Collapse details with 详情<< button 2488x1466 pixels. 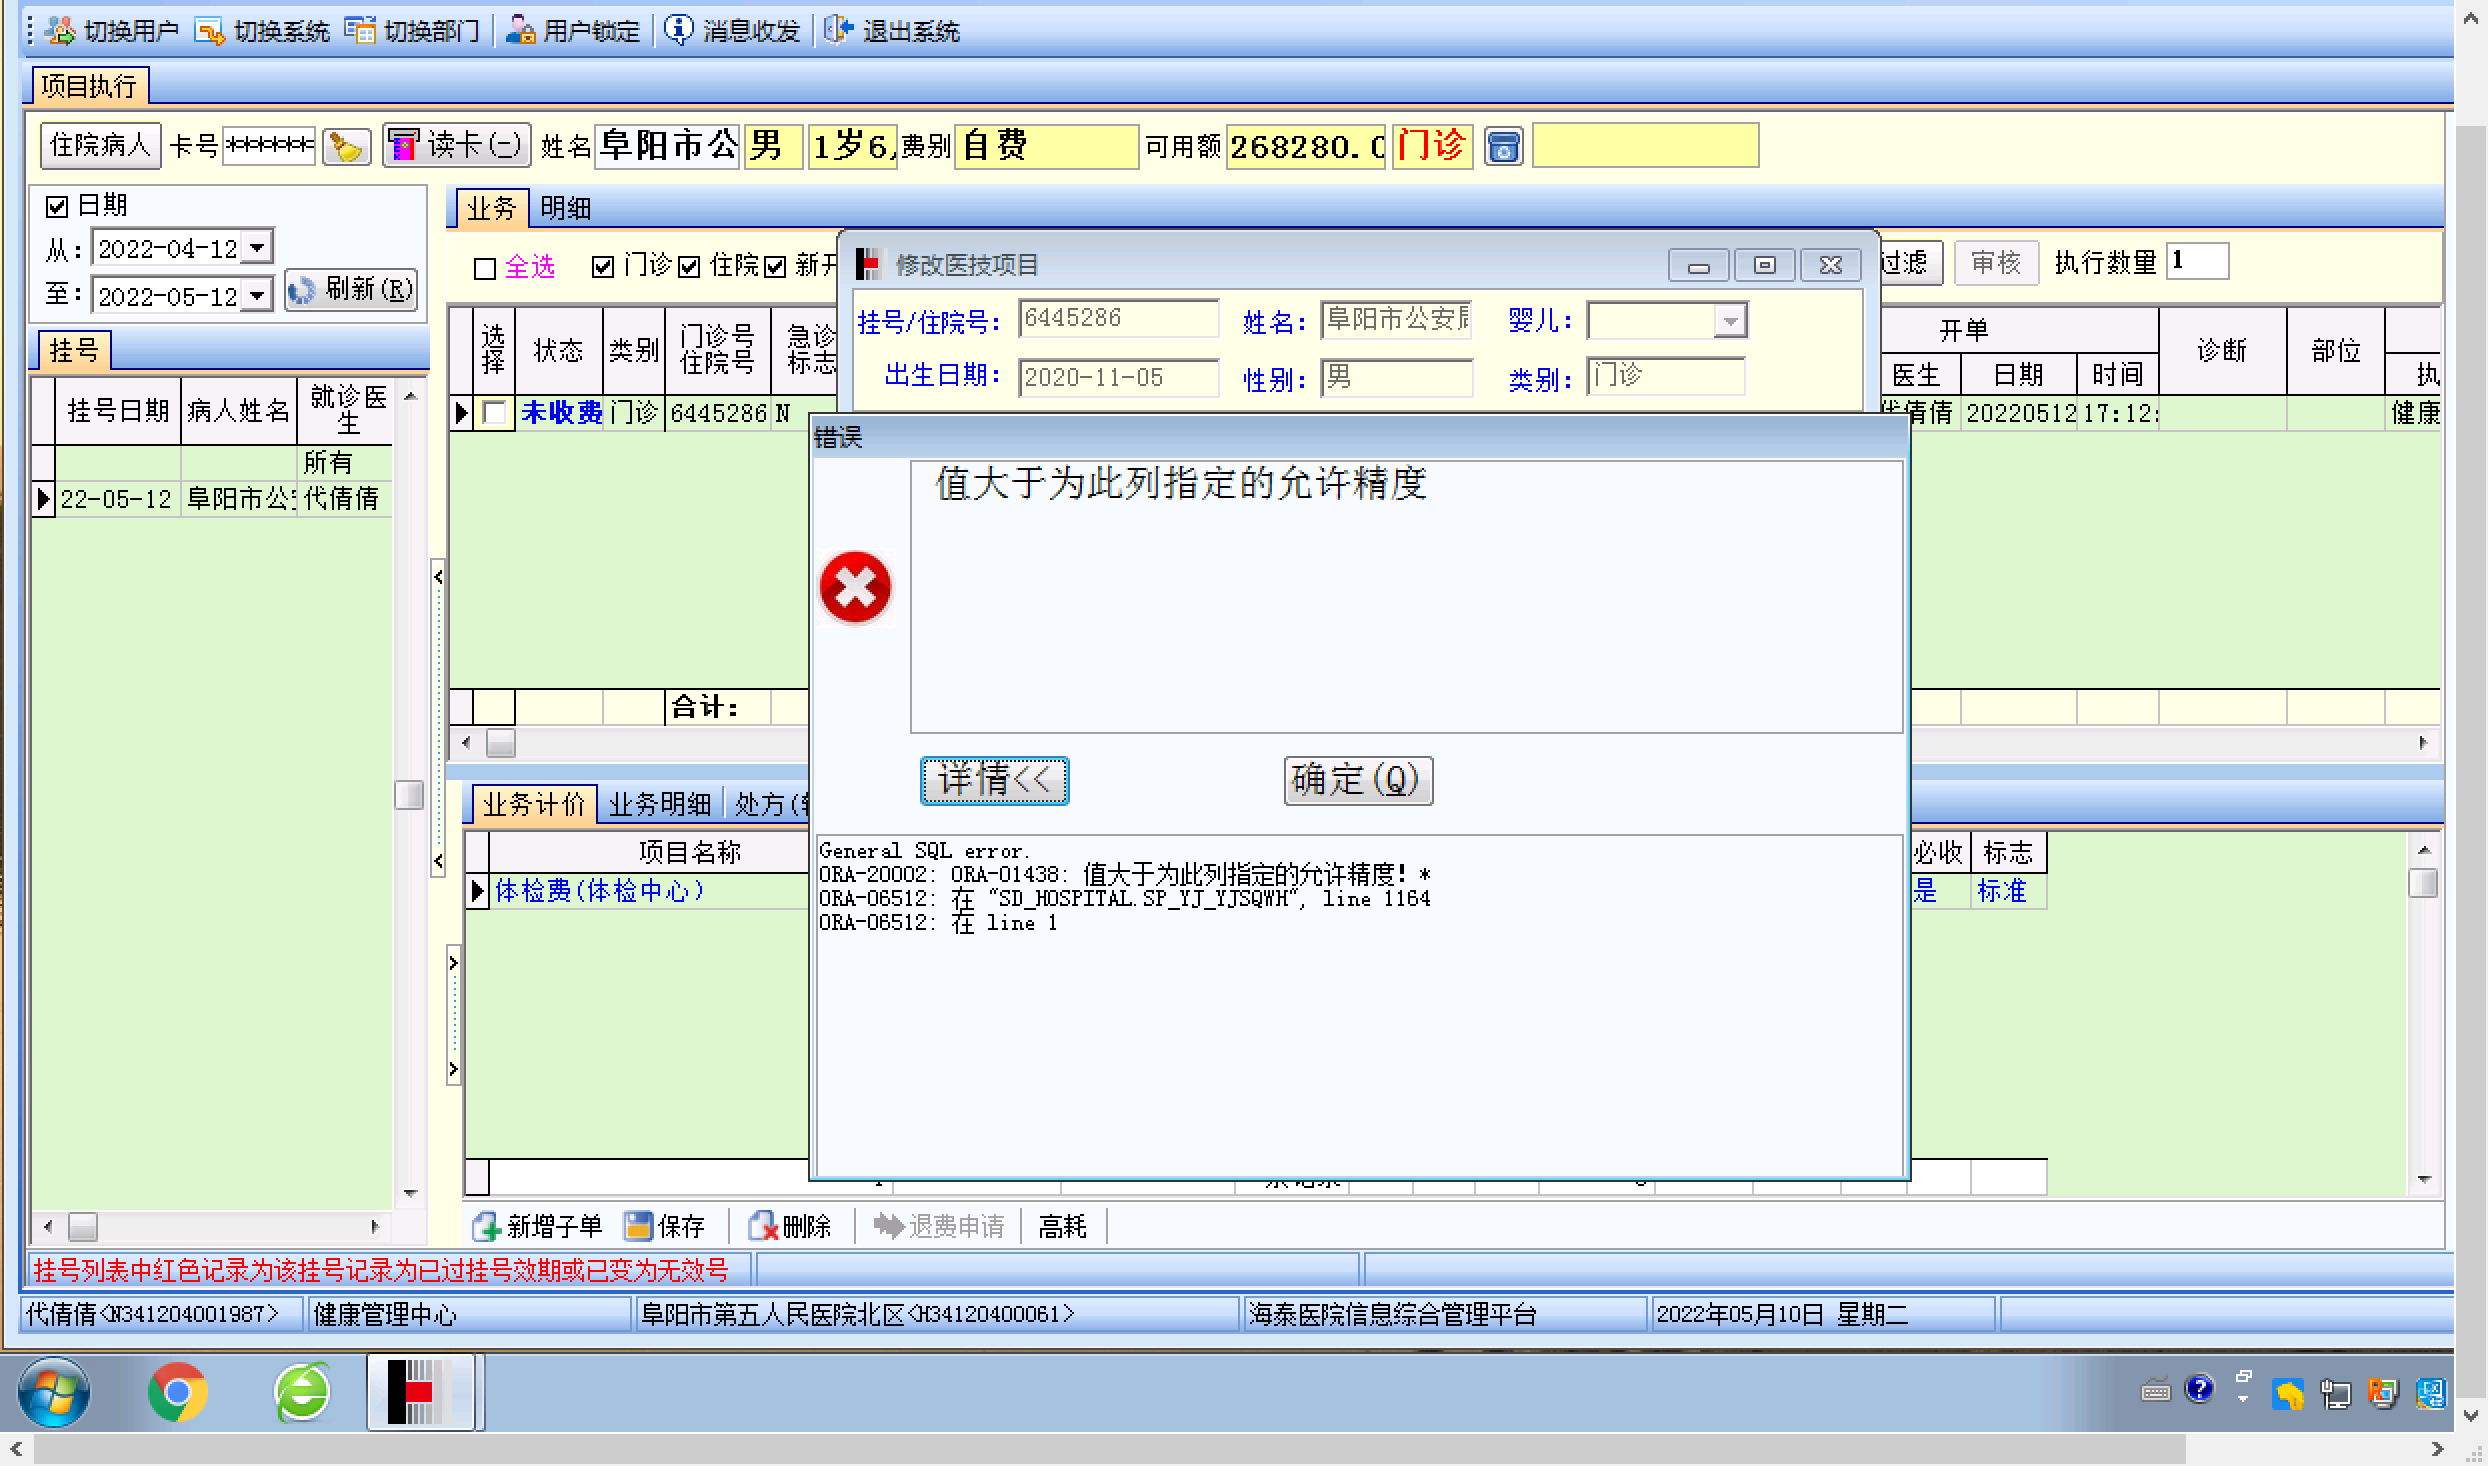[994, 780]
